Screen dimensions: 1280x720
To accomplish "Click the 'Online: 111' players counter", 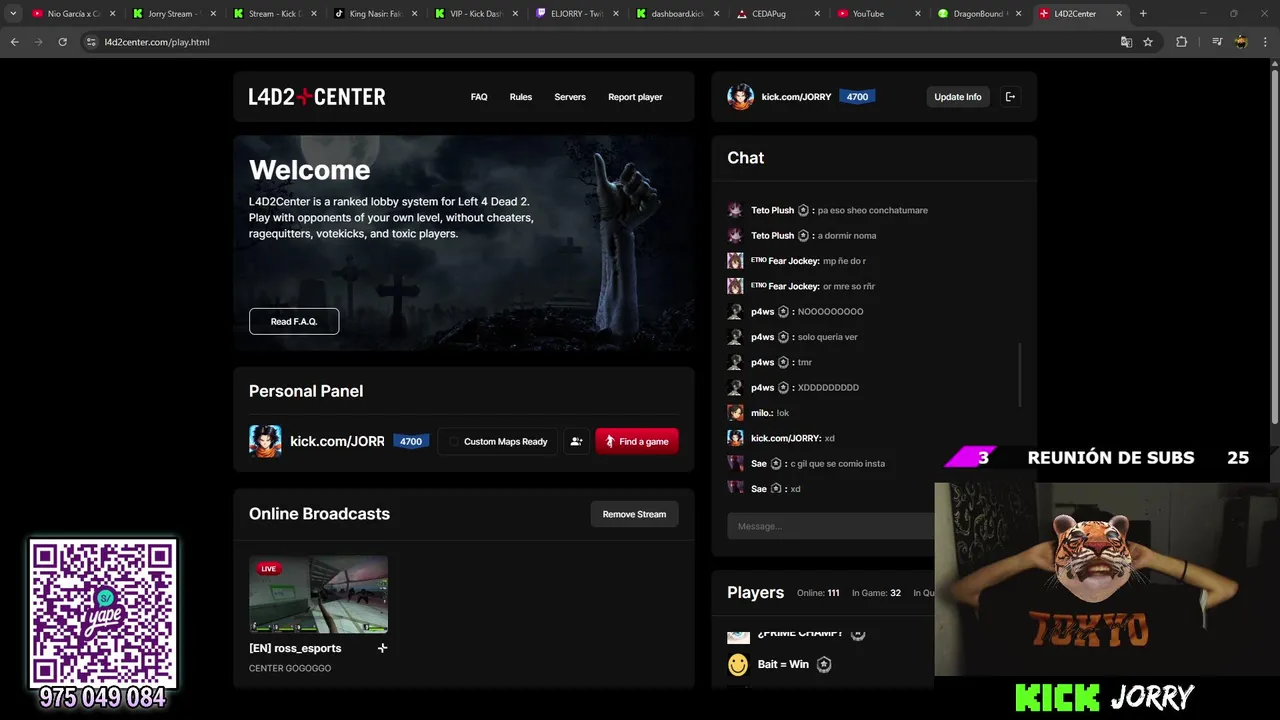I will coord(818,593).
